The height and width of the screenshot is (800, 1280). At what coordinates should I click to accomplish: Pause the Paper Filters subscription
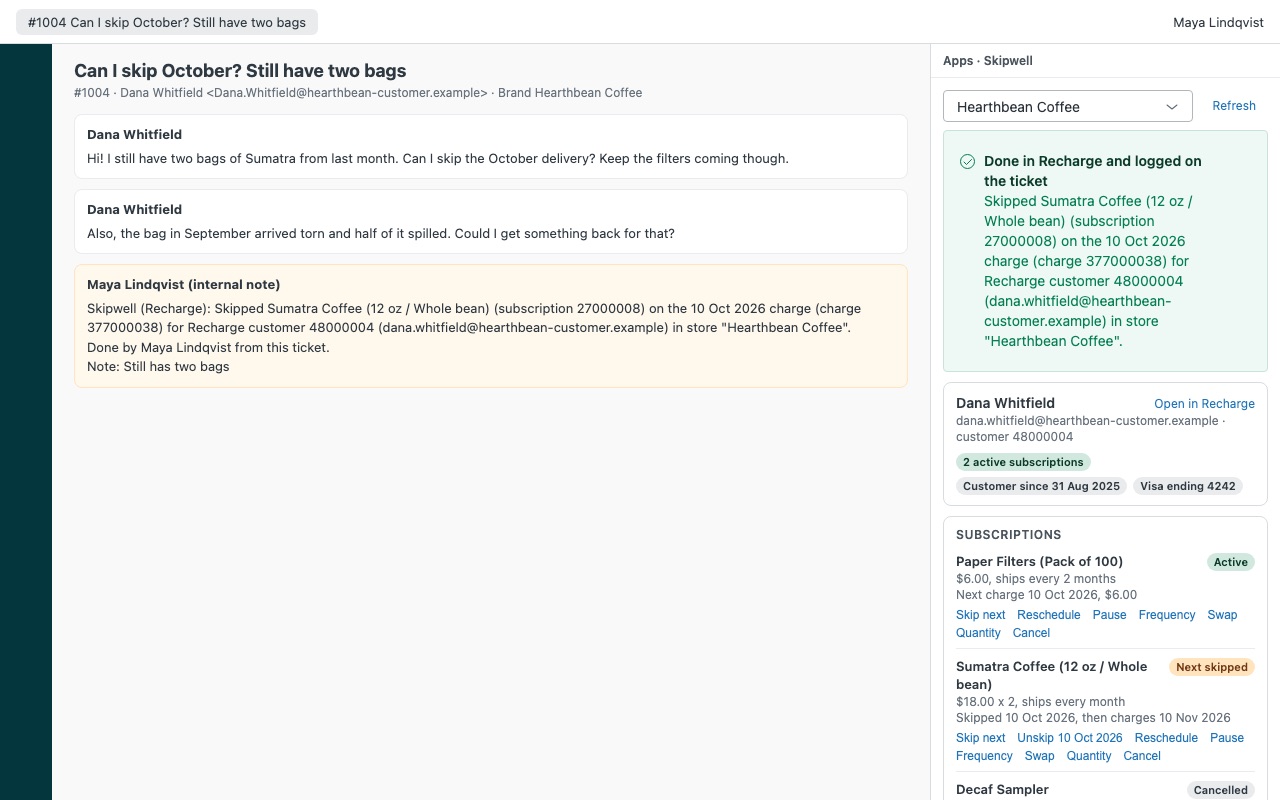coord(1109,615)
